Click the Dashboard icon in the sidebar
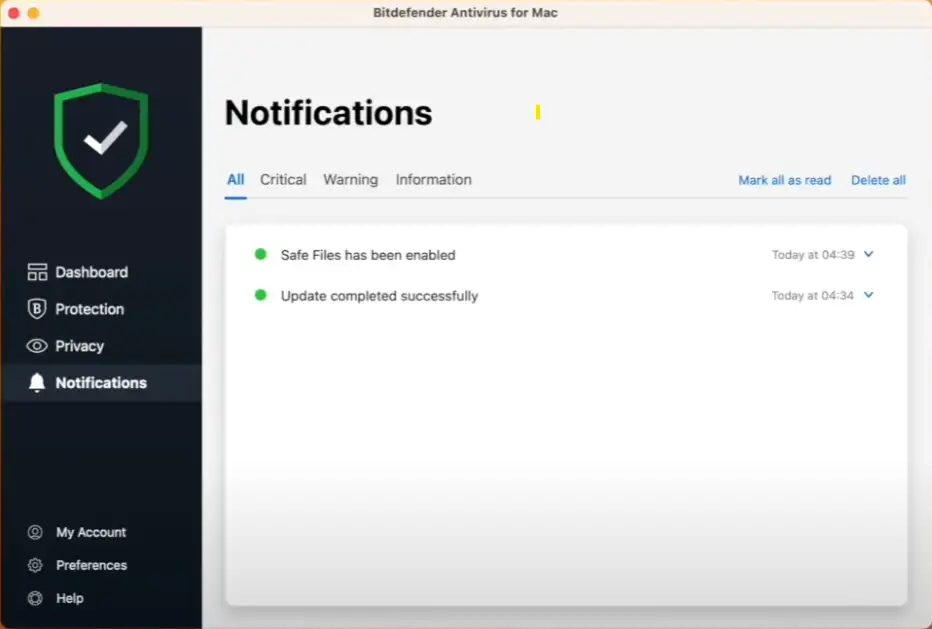The image size is (932, 629). tap(37, 272)
